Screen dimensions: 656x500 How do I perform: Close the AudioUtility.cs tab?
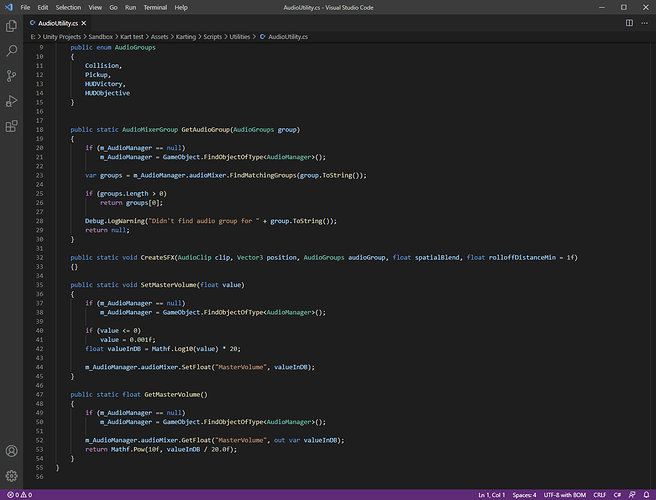click(x=84, y=23)
